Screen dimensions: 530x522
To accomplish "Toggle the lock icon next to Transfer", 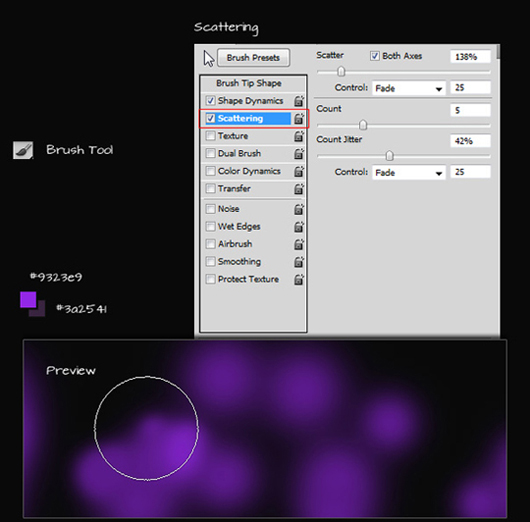I will [x=299, y=189].
